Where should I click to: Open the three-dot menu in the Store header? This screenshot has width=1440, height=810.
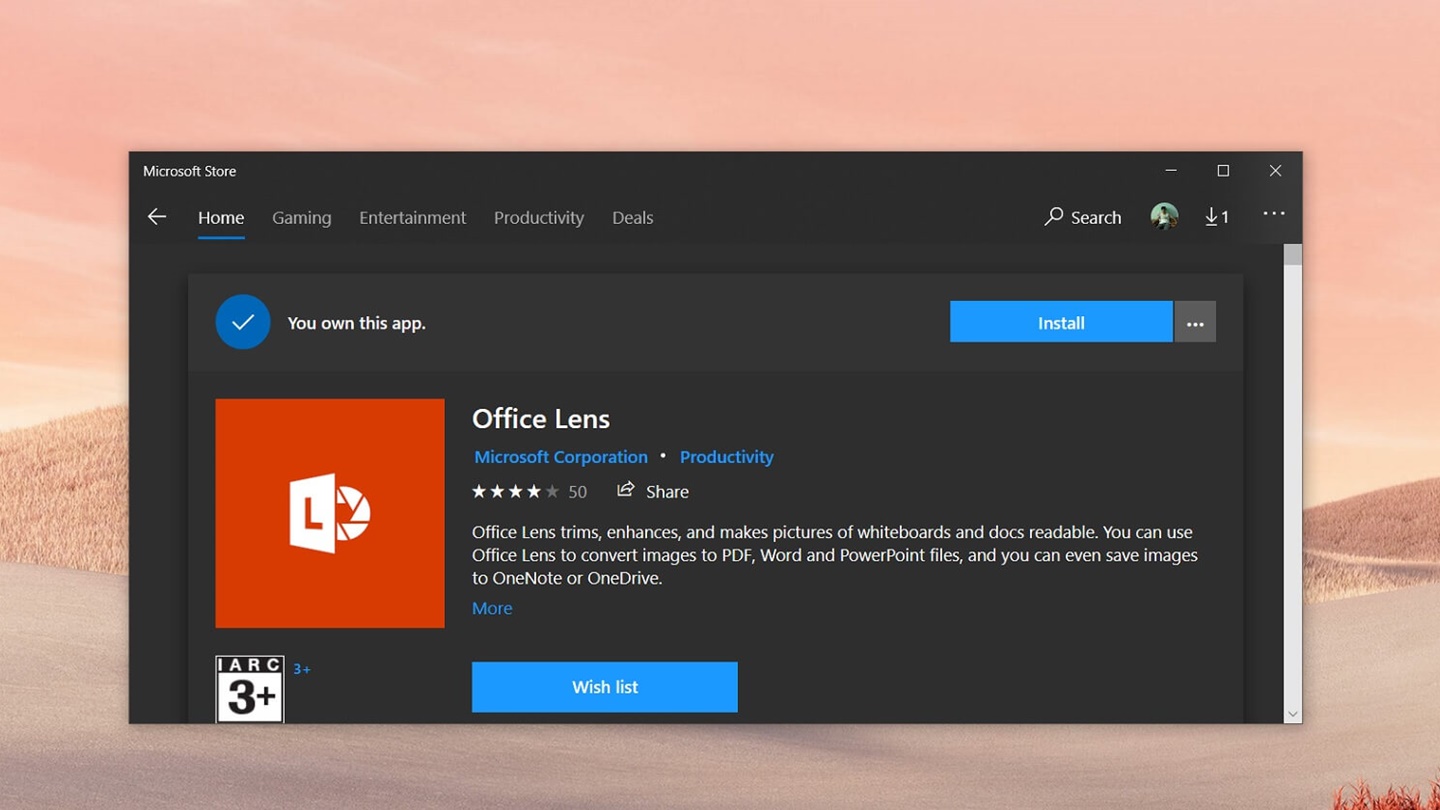point(1273,214)
